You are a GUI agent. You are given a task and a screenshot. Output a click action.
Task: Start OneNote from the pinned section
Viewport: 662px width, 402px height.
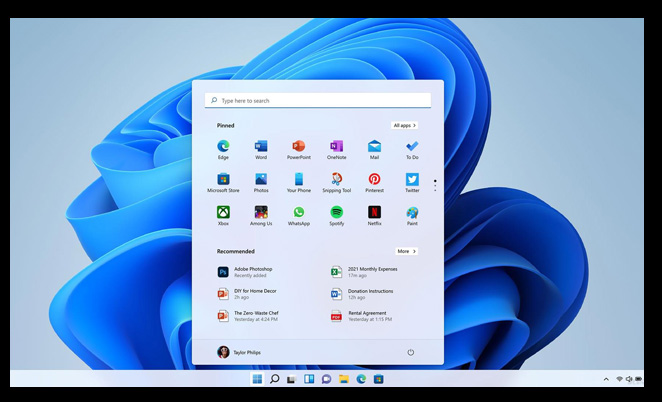(x=336, y=147)
